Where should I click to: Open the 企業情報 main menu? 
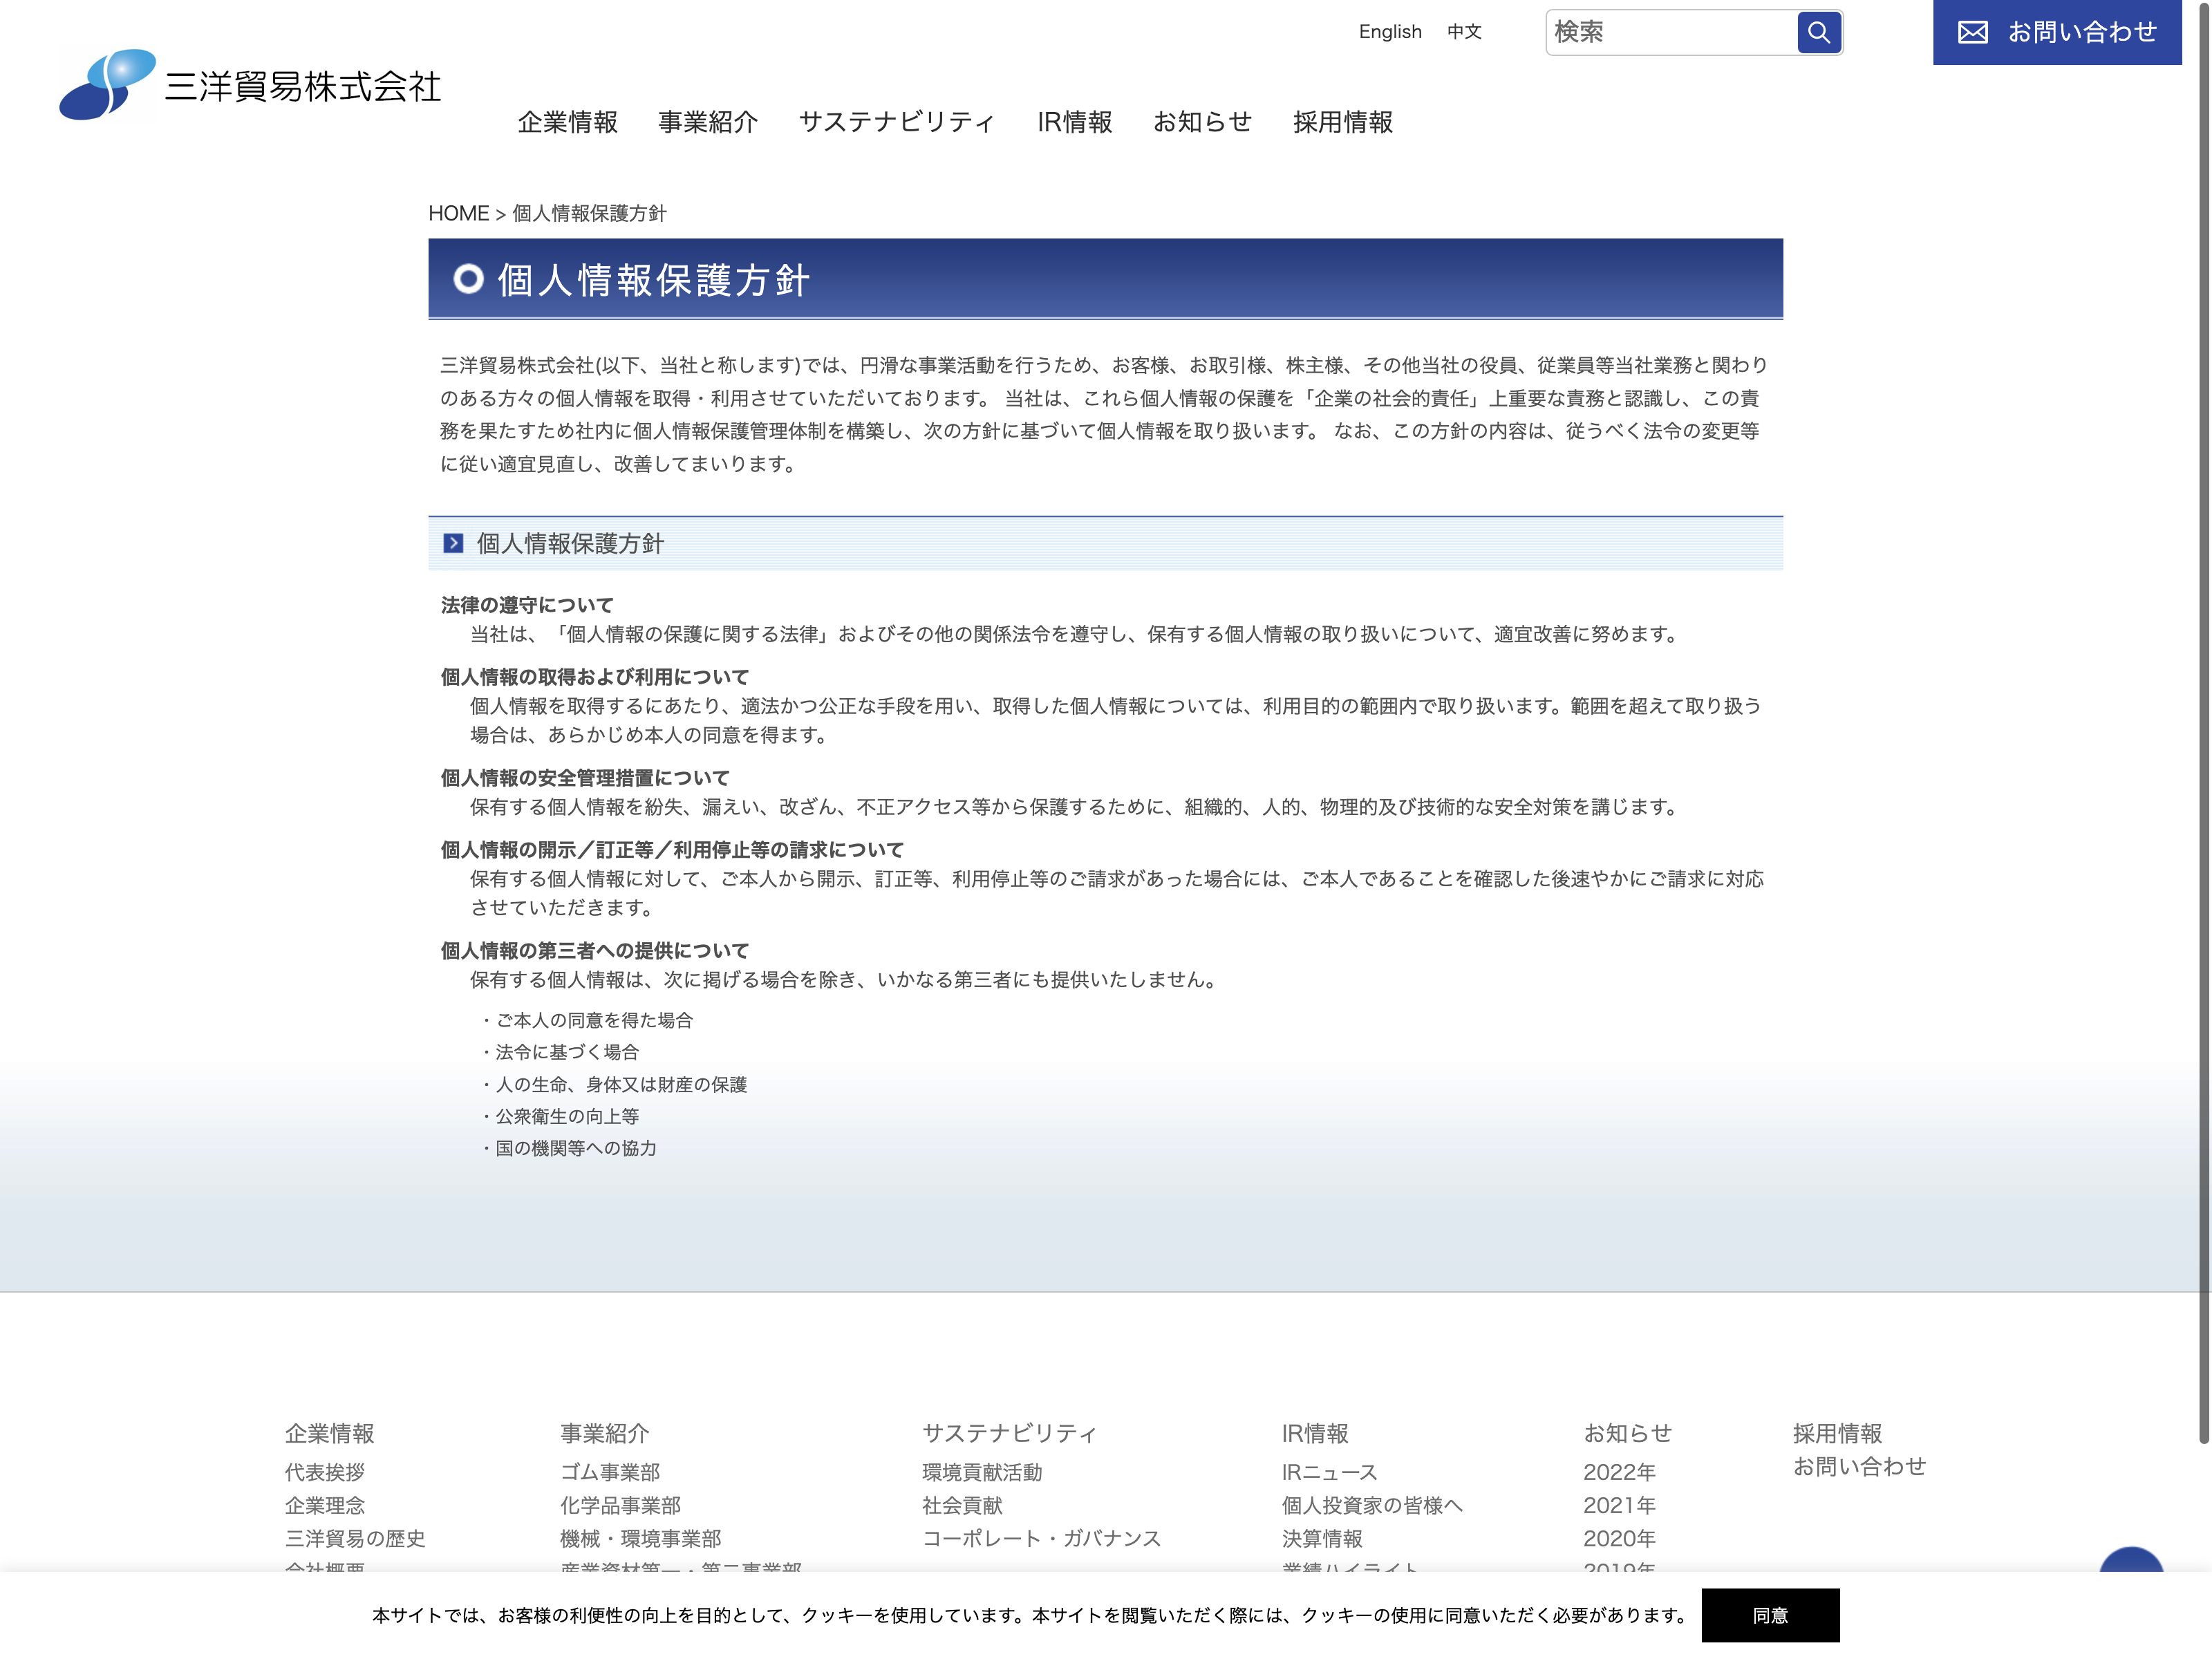pyautogui.click(x=567, y=122)
